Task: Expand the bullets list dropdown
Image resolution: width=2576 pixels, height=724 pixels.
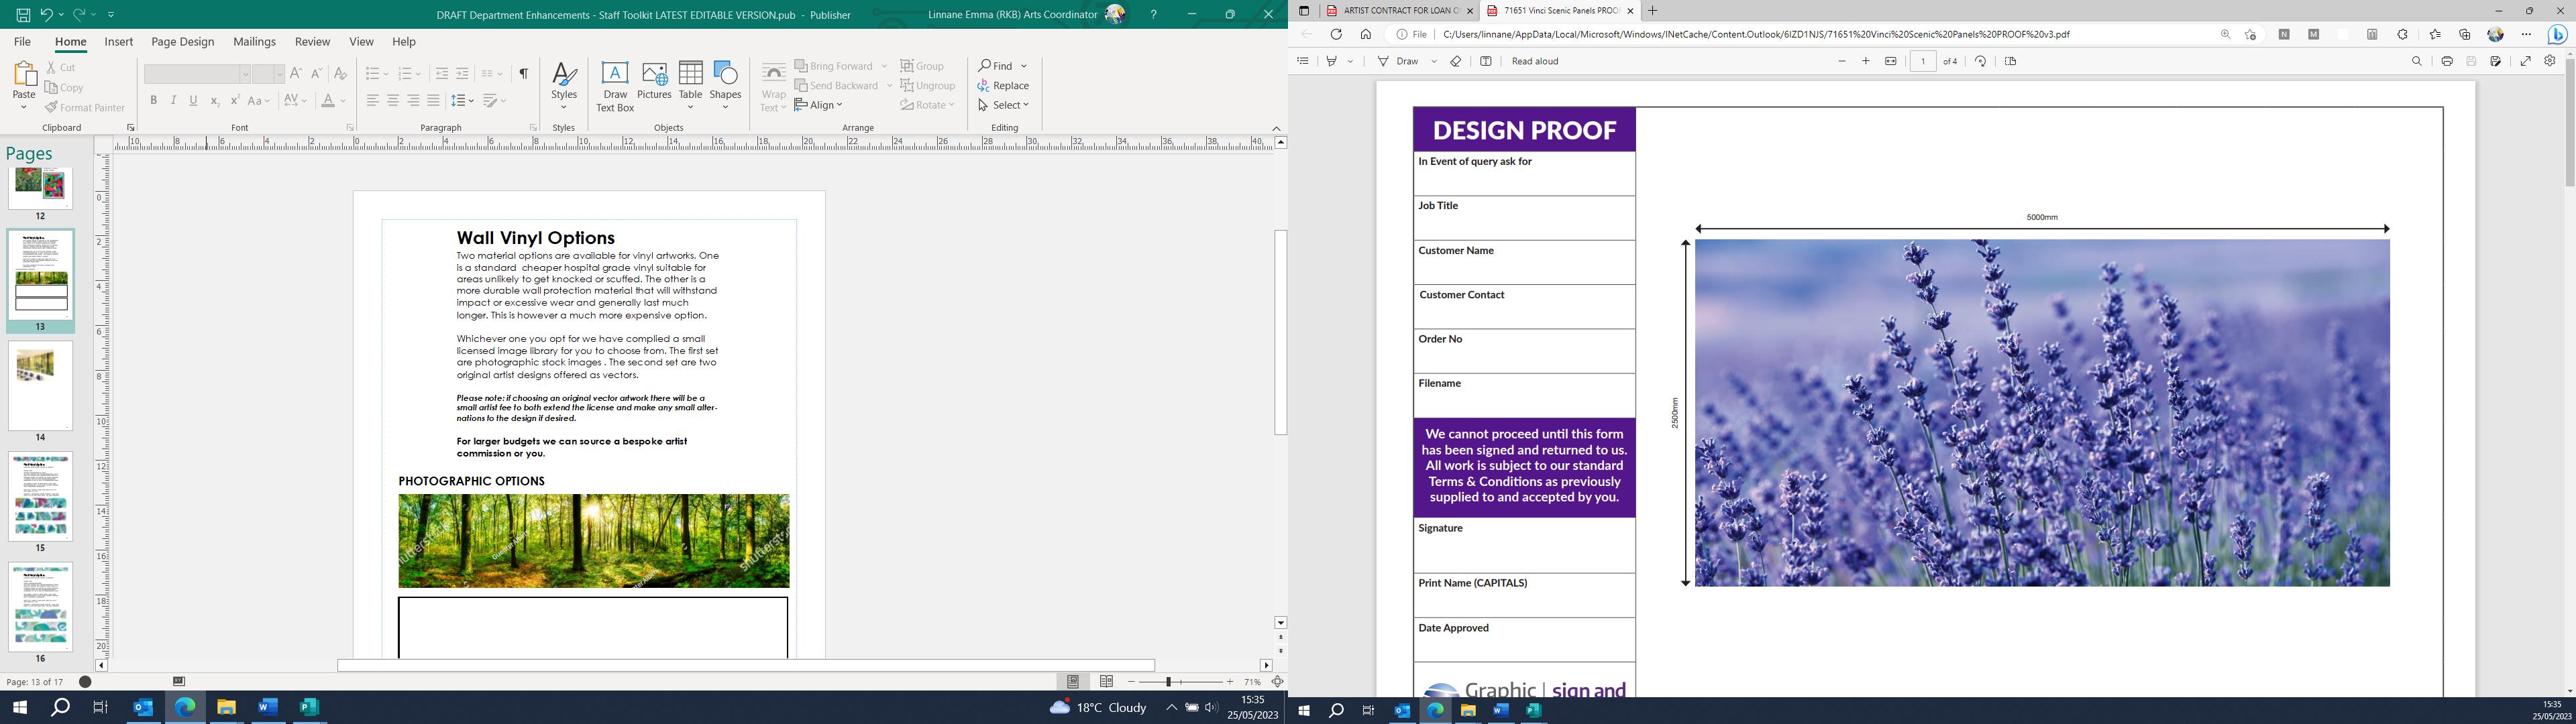Action: click(385, 74)
